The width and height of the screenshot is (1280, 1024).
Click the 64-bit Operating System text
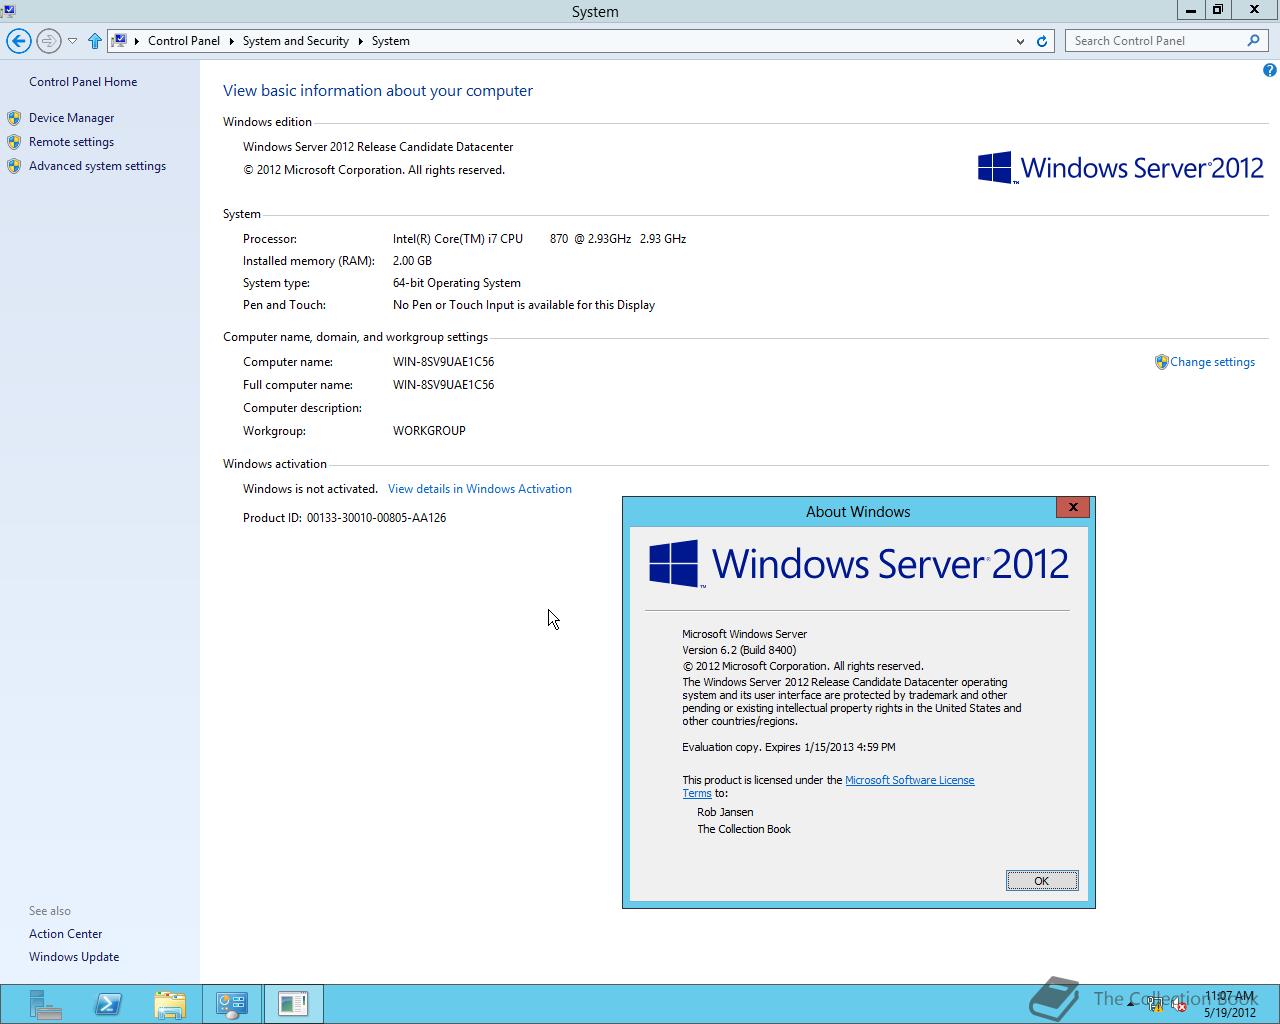pos(457,283)
